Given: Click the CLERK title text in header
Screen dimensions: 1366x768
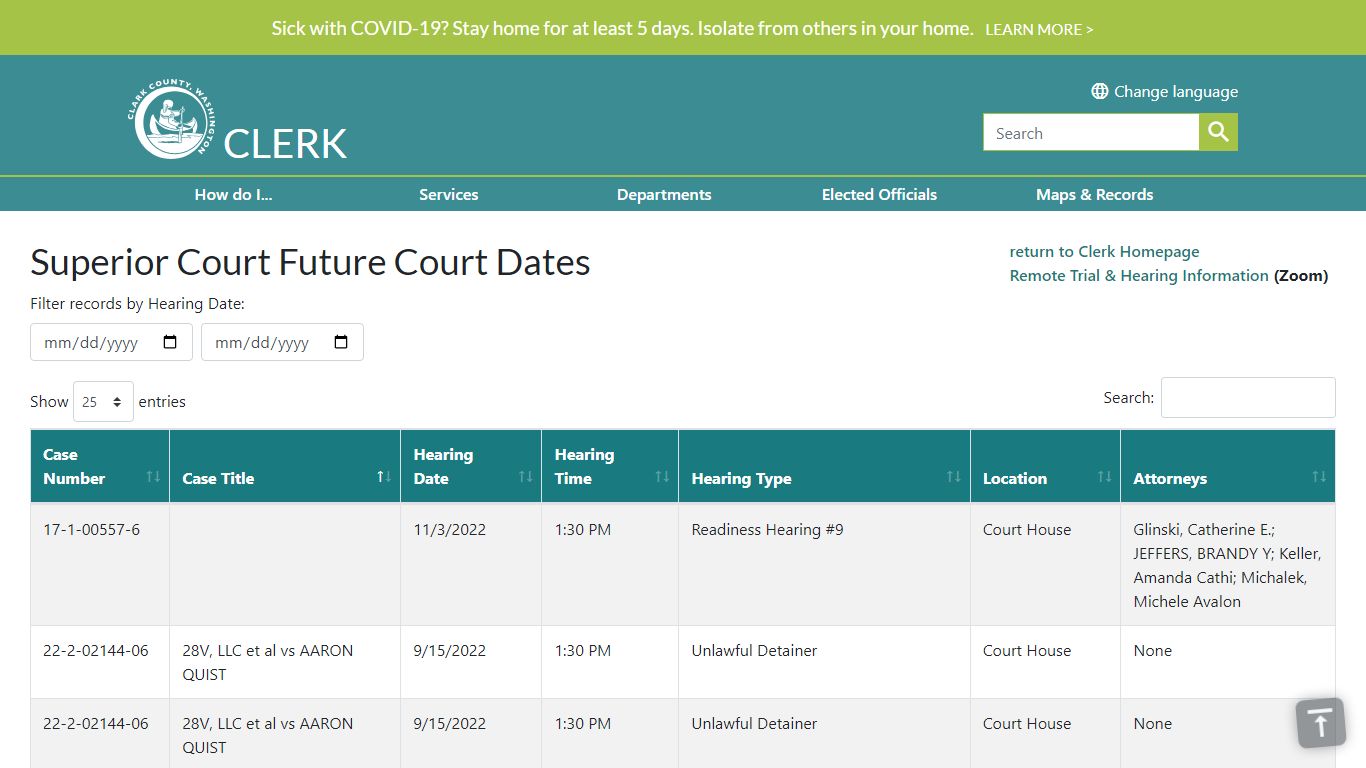Looking at the screenshot, I should [285, 143].
